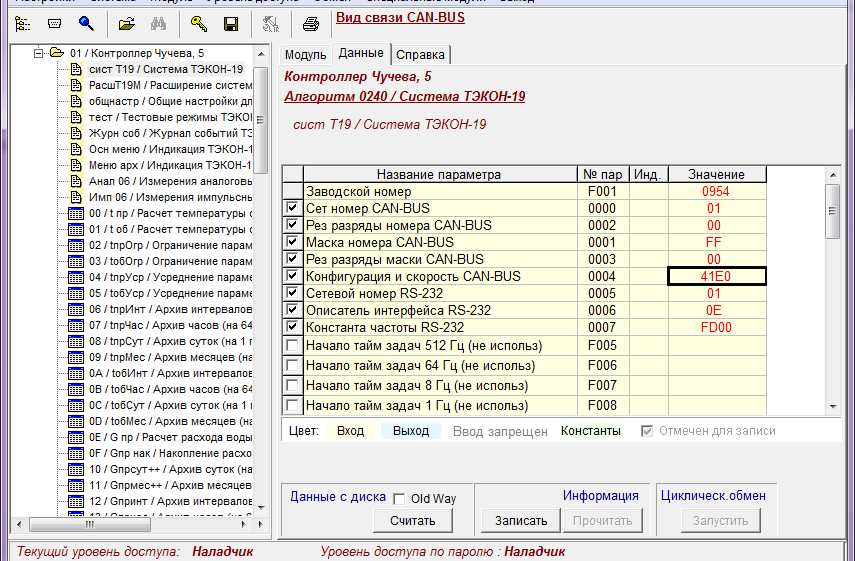Click the yellow key access icon
Viewport: 855px width, 561px height.
pos(198,24)
